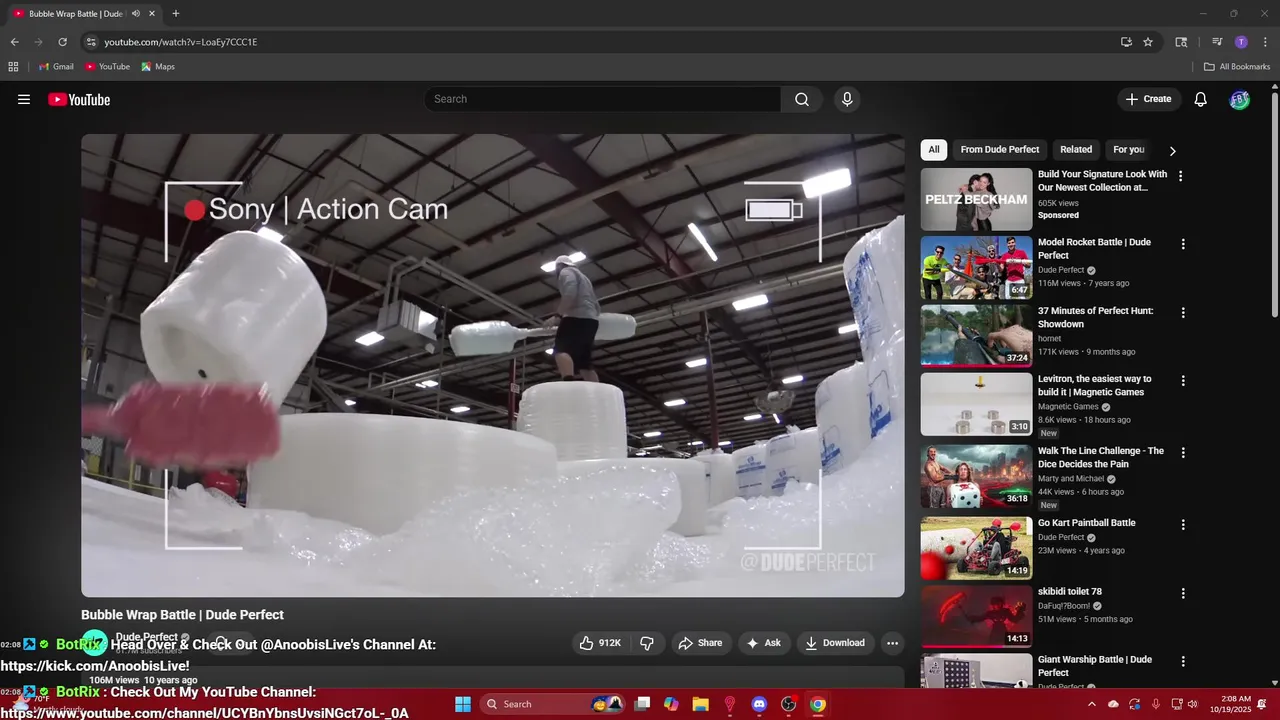Image resolution: width=1280 pixels, height=720 pixels.
Task: Open Levitron Magnetic Games thumbnail
Action: 976,404
